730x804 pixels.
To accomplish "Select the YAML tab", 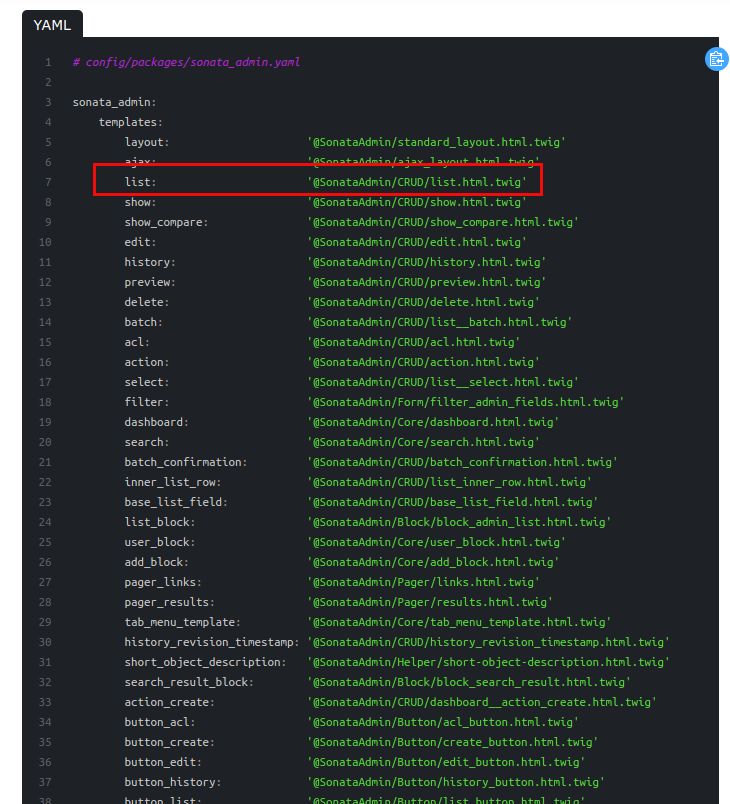I will pyautogui.click(x=52, y=24).
